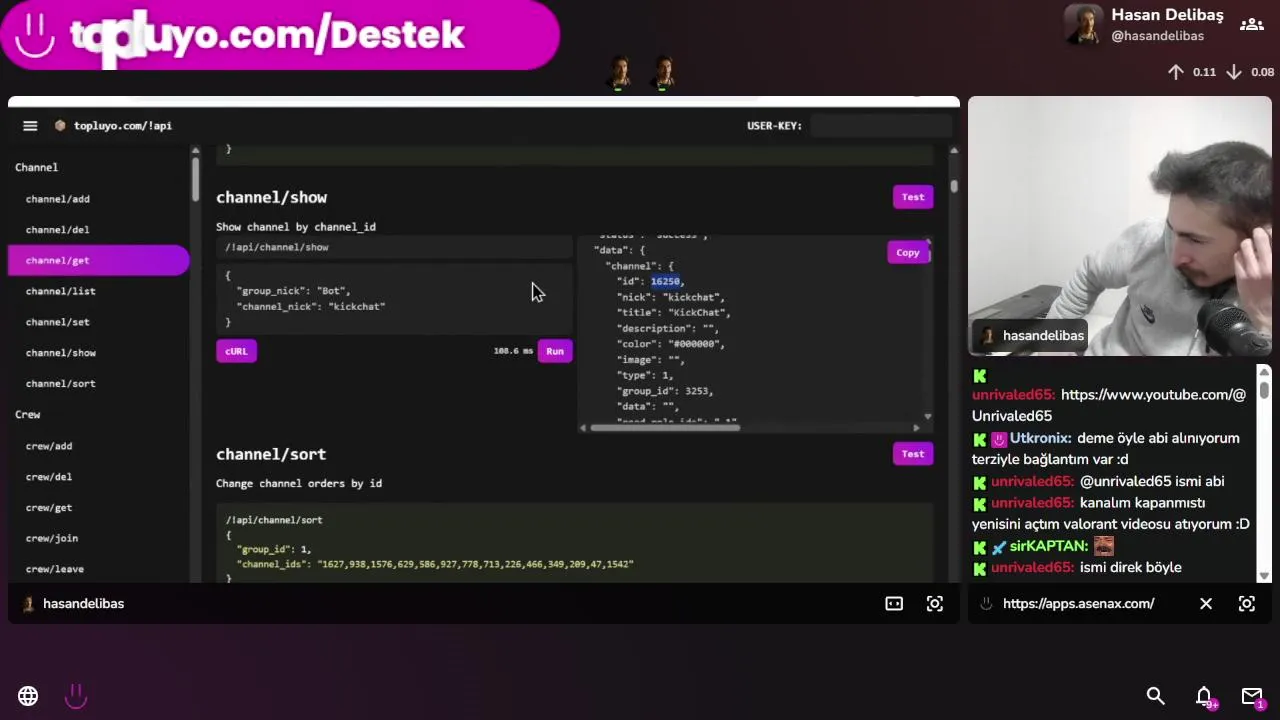Open crew/join in the sidebar
This screenshot has width=1280, height=720.
[x=52, y=538]
